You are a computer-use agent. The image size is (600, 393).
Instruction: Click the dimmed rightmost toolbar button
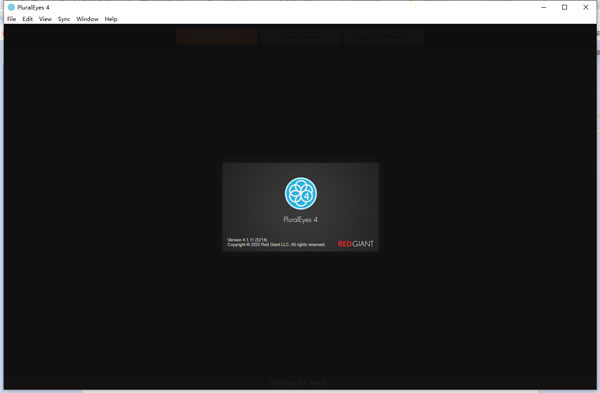click(x=383, y=36)
